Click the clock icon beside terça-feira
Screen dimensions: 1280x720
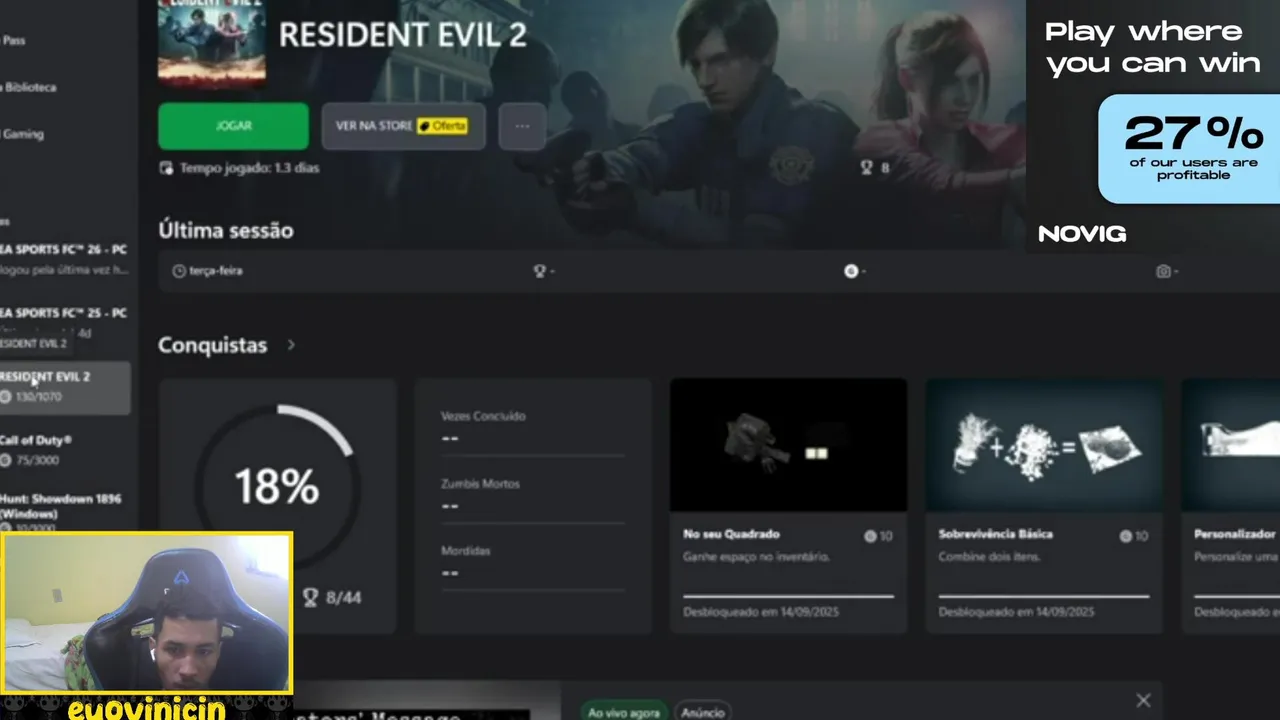[179, 271]
